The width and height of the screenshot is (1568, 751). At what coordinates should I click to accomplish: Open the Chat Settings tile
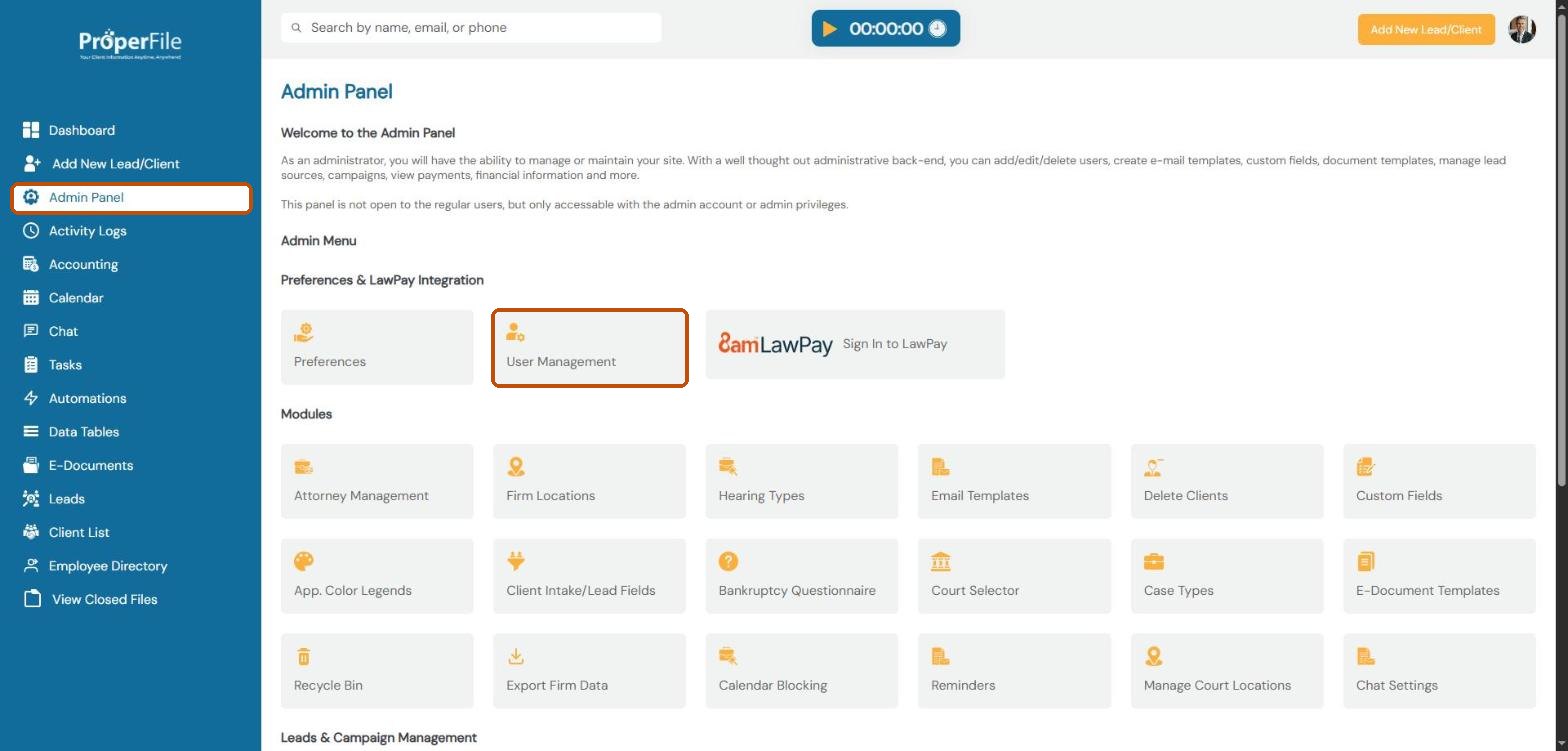pos(1439,671)
